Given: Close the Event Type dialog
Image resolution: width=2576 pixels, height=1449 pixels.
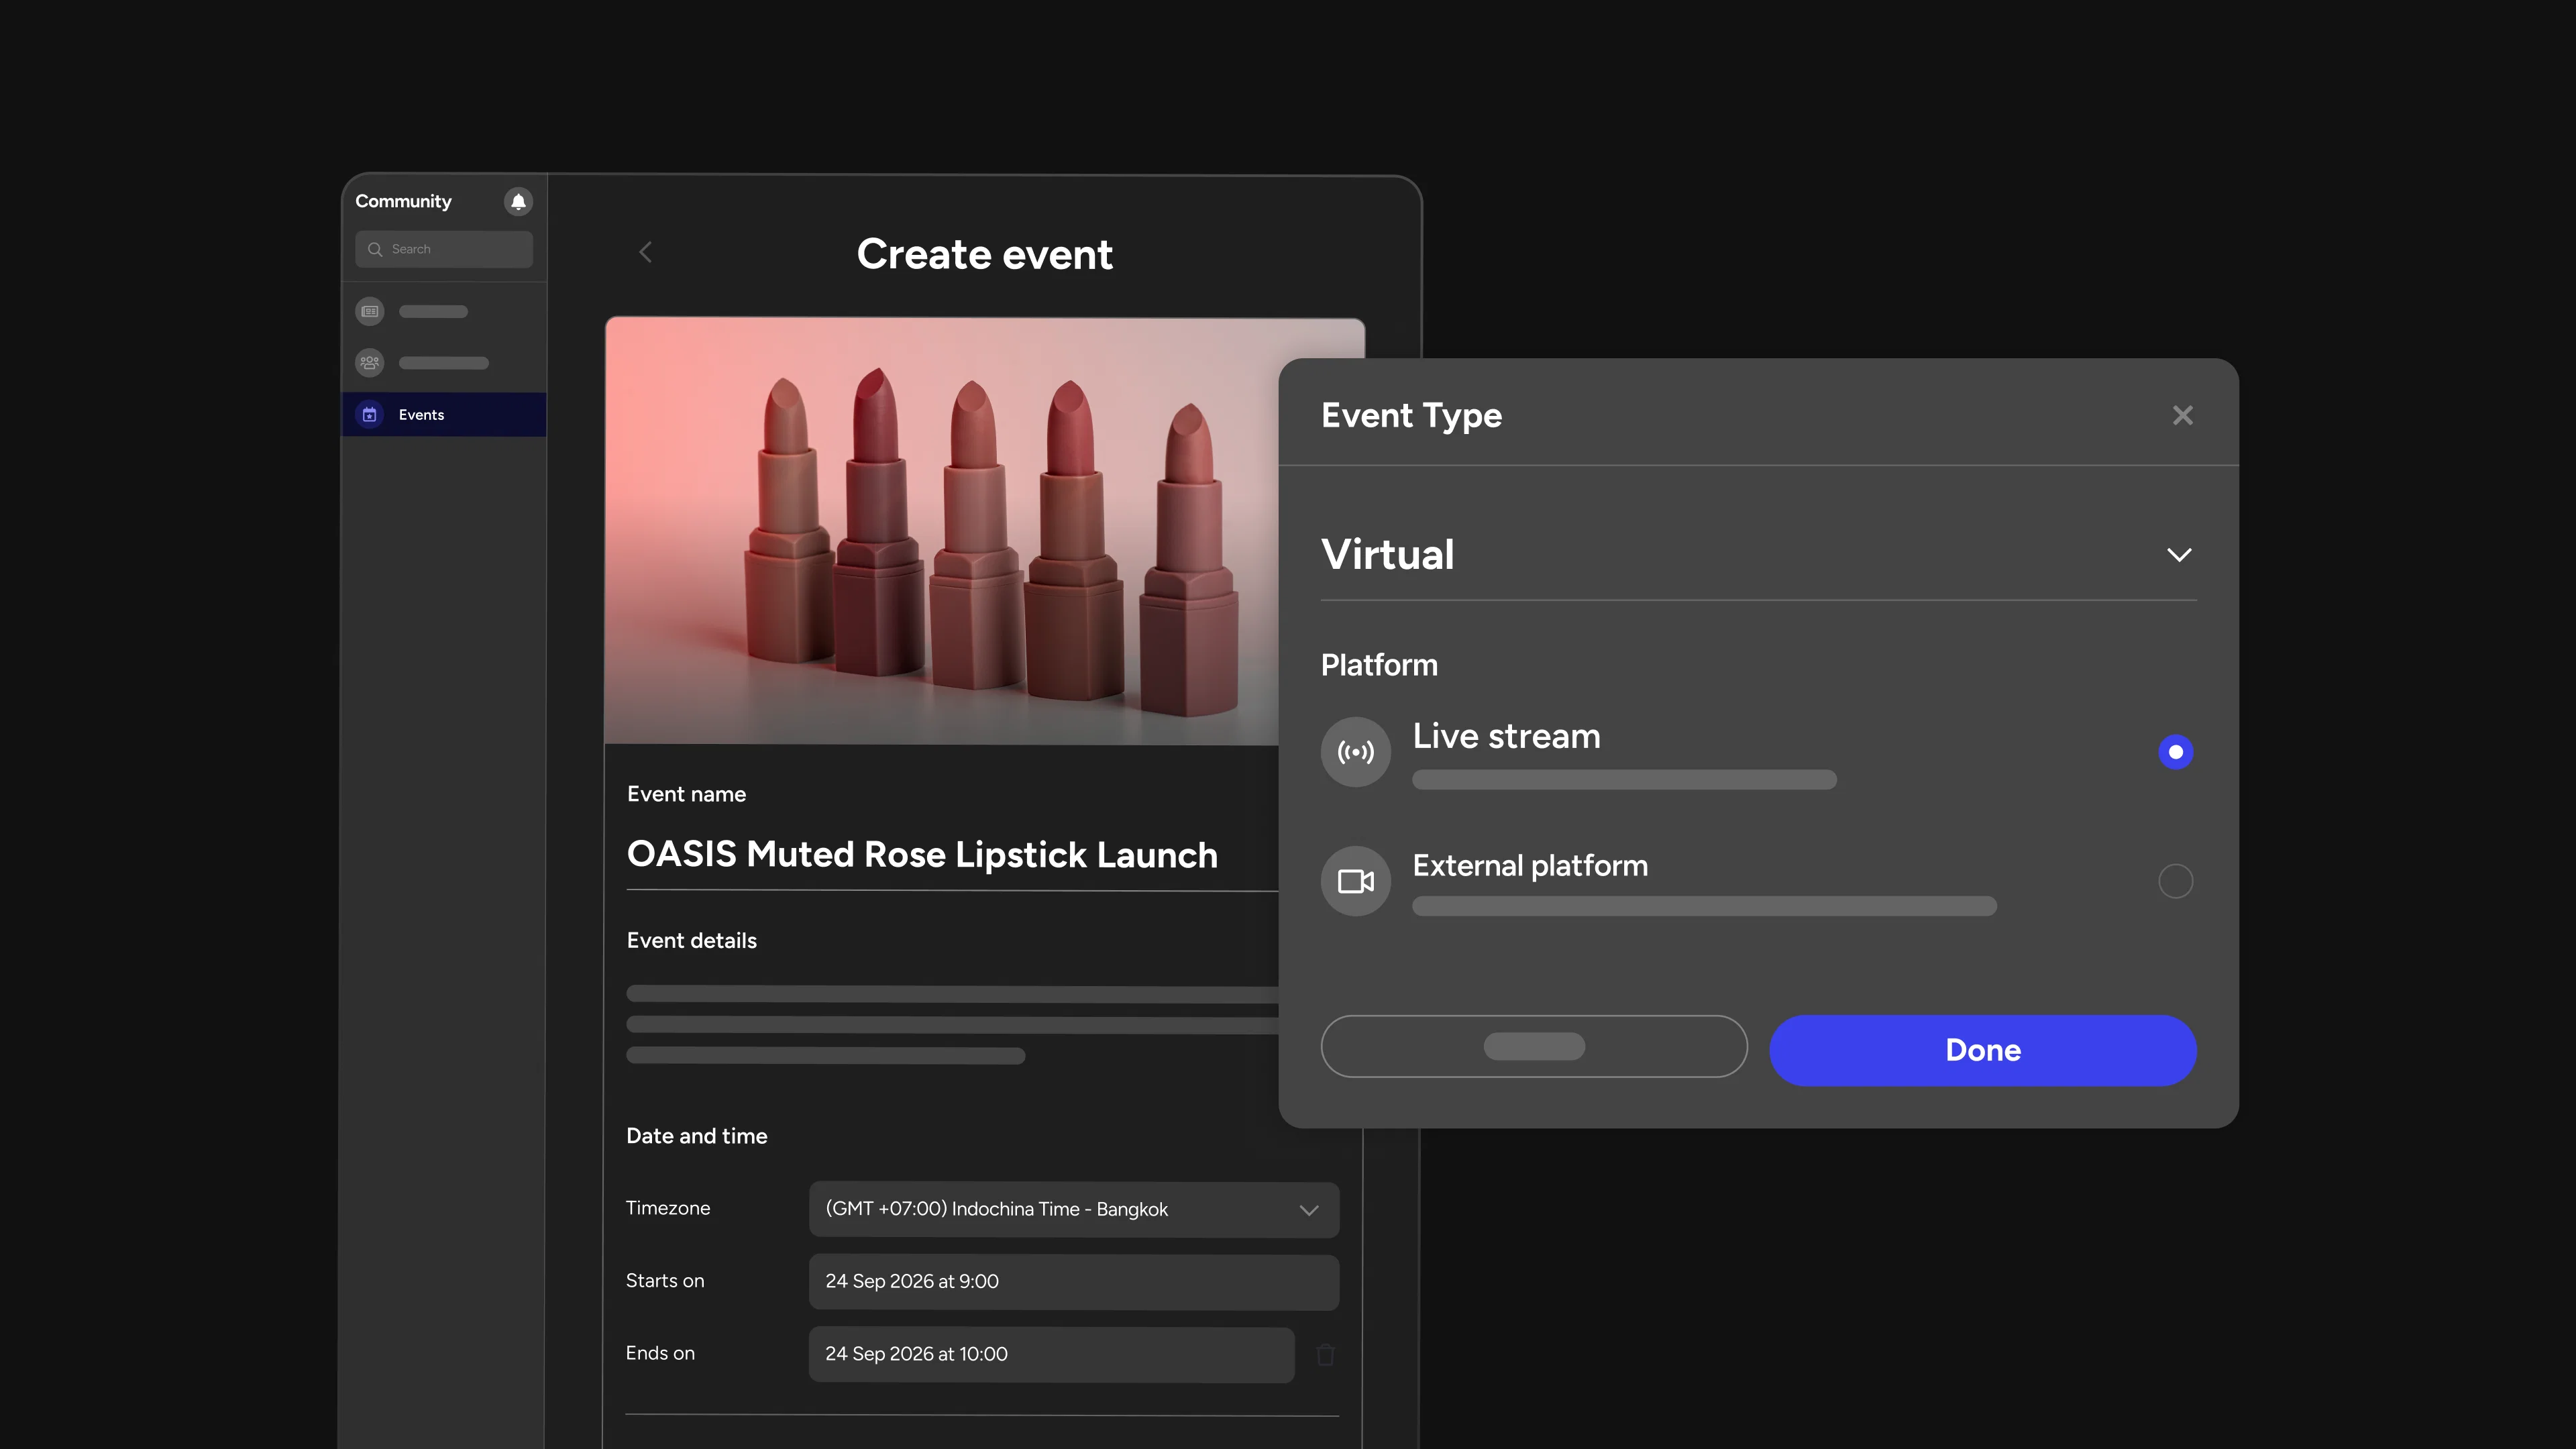Looking at the screenshot, I should [x=2182, y=415].
